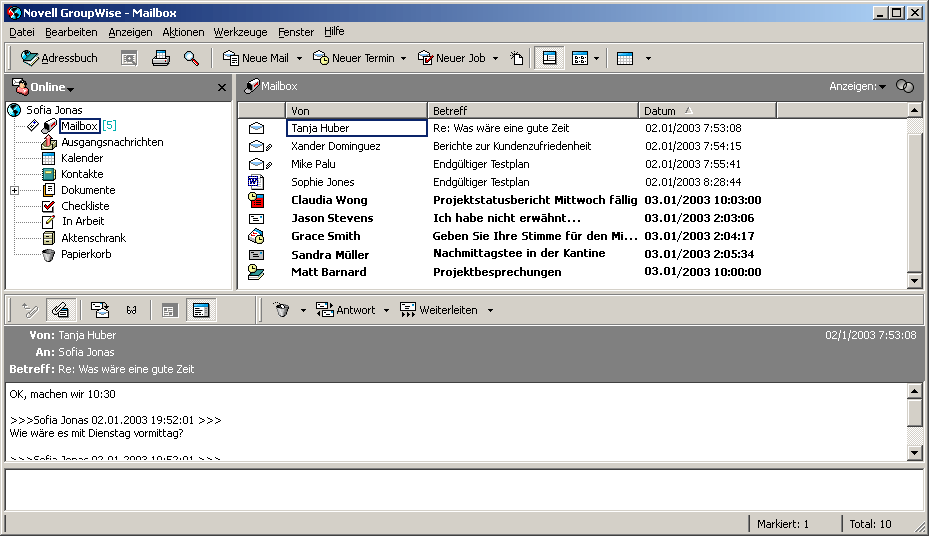The height and width of the screenshot is (536, 929).
Task: Select the Xander Dominguez message
Action: point(335,146)
